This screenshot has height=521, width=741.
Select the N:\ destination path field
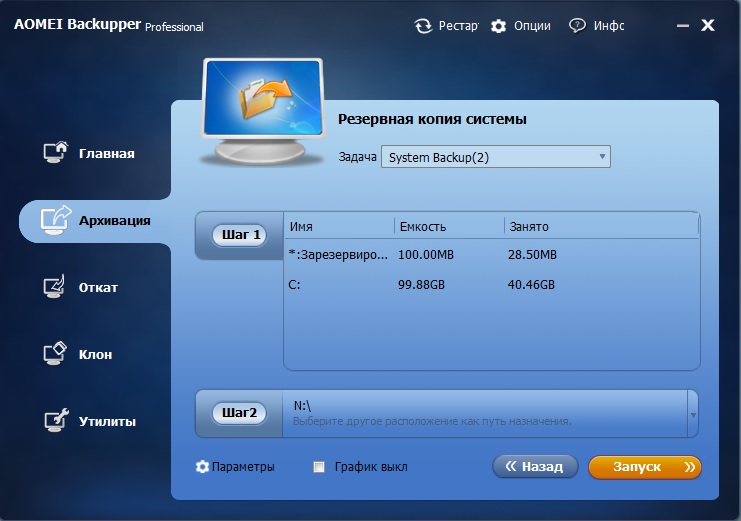[x=485, y=414]
